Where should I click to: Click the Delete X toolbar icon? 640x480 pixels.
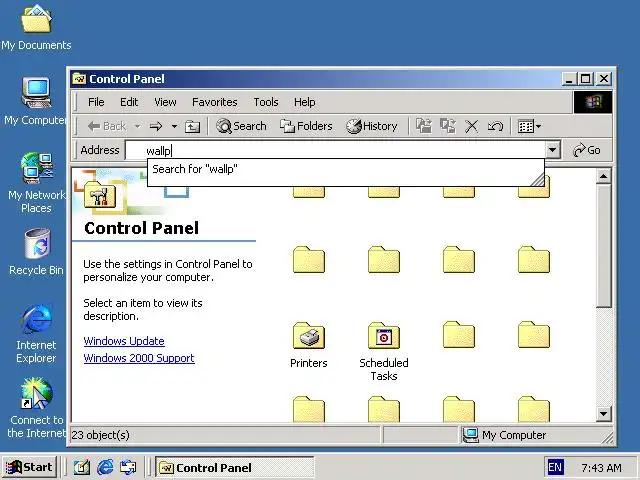[x=471, y=126]
